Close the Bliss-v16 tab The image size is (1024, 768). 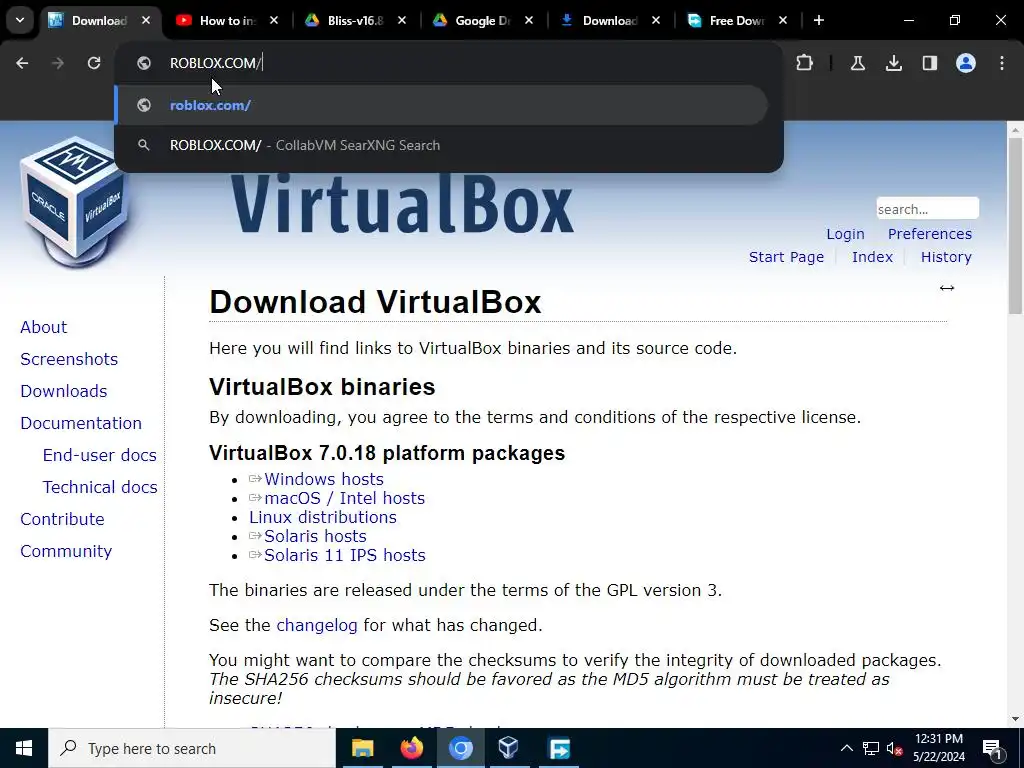coord(402,21)
